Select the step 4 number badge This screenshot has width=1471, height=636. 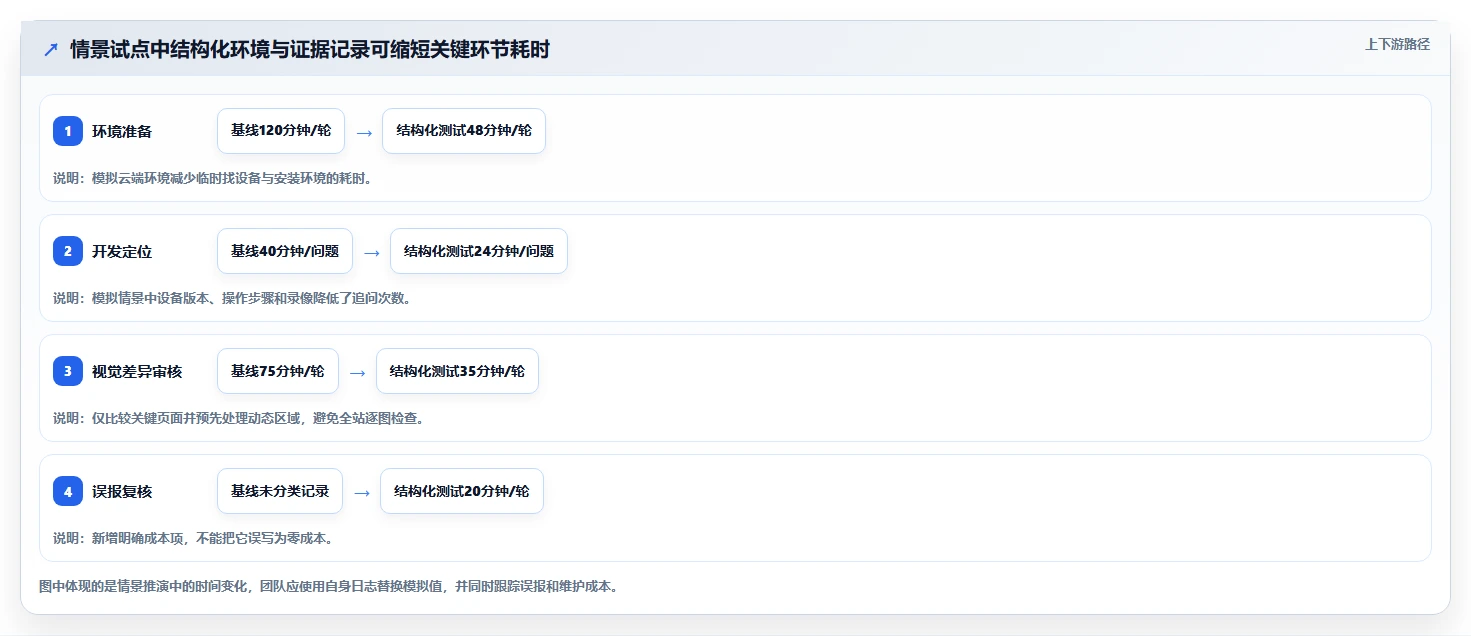pyautogui.click(x=68, y=491)
